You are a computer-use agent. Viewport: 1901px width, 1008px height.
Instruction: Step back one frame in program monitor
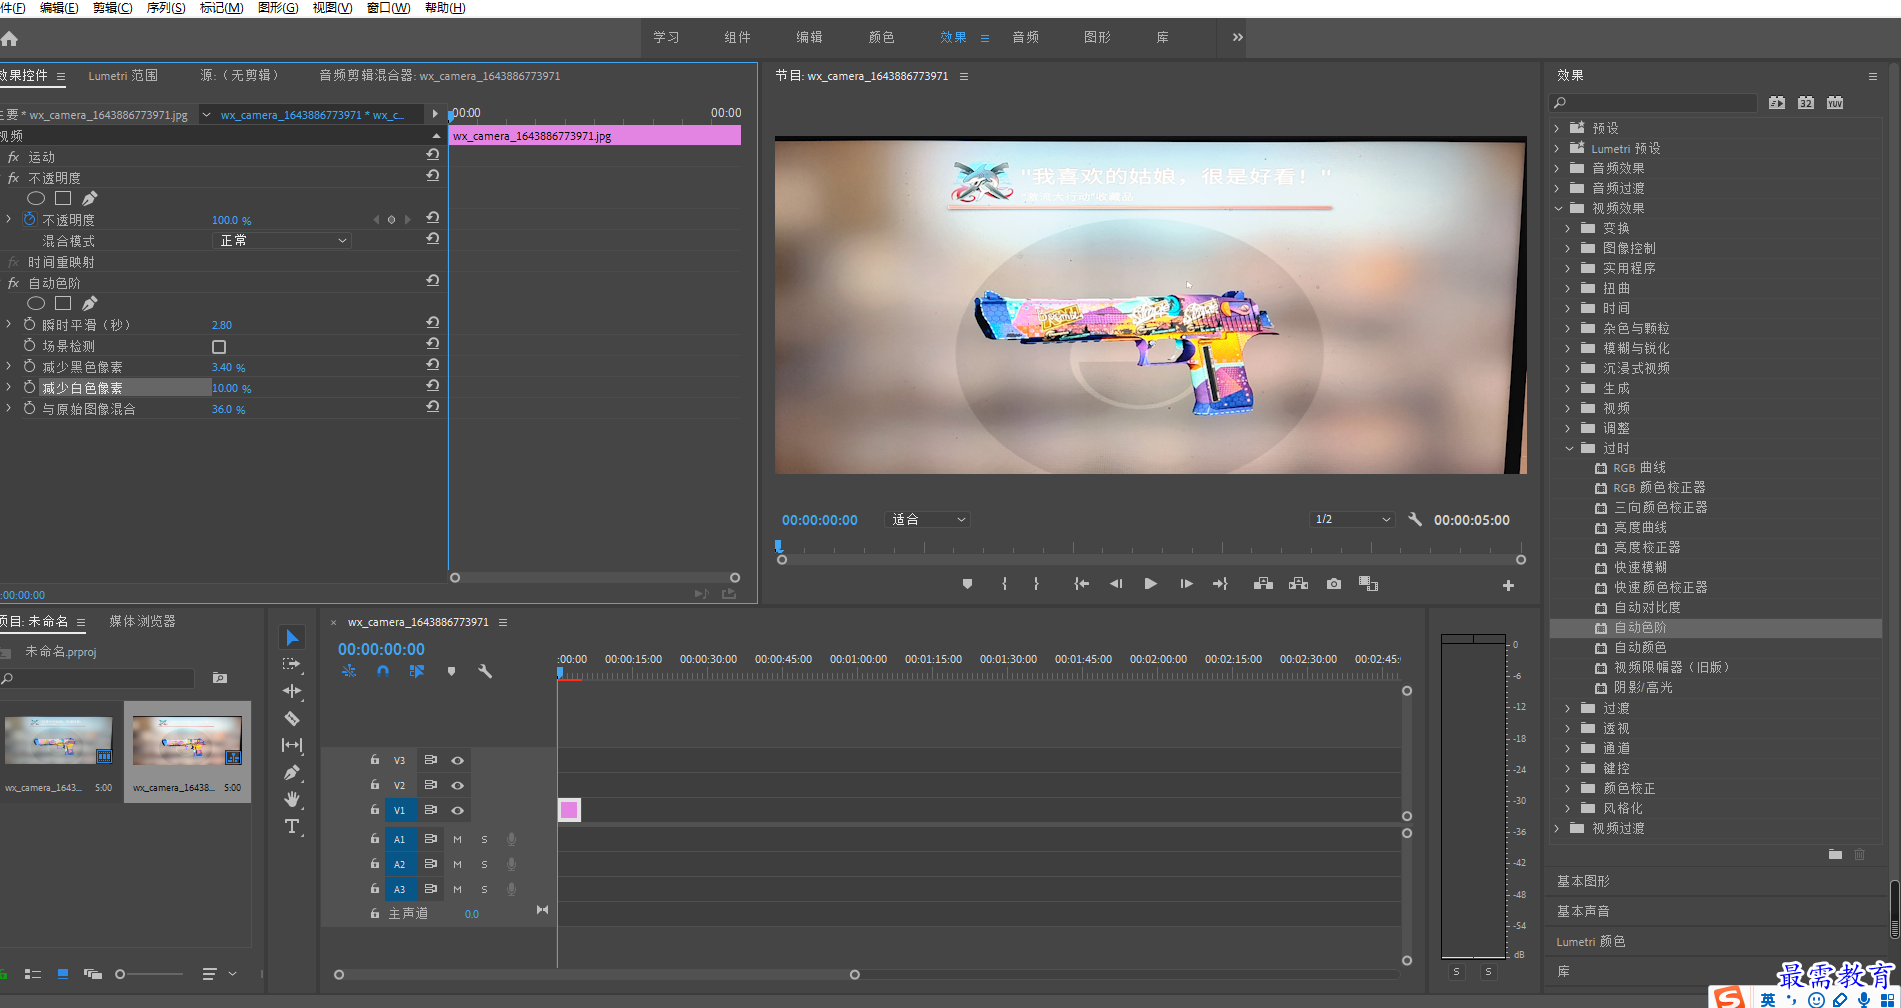click(1116, 584)
